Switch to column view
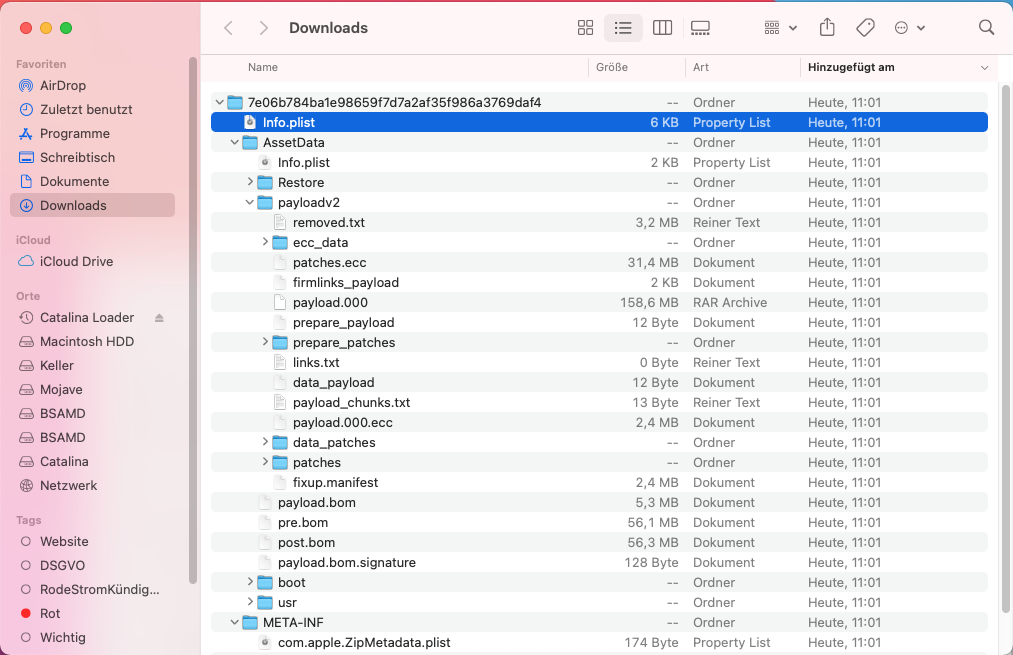The image size is (1013, 655). (x=662, y=28)
